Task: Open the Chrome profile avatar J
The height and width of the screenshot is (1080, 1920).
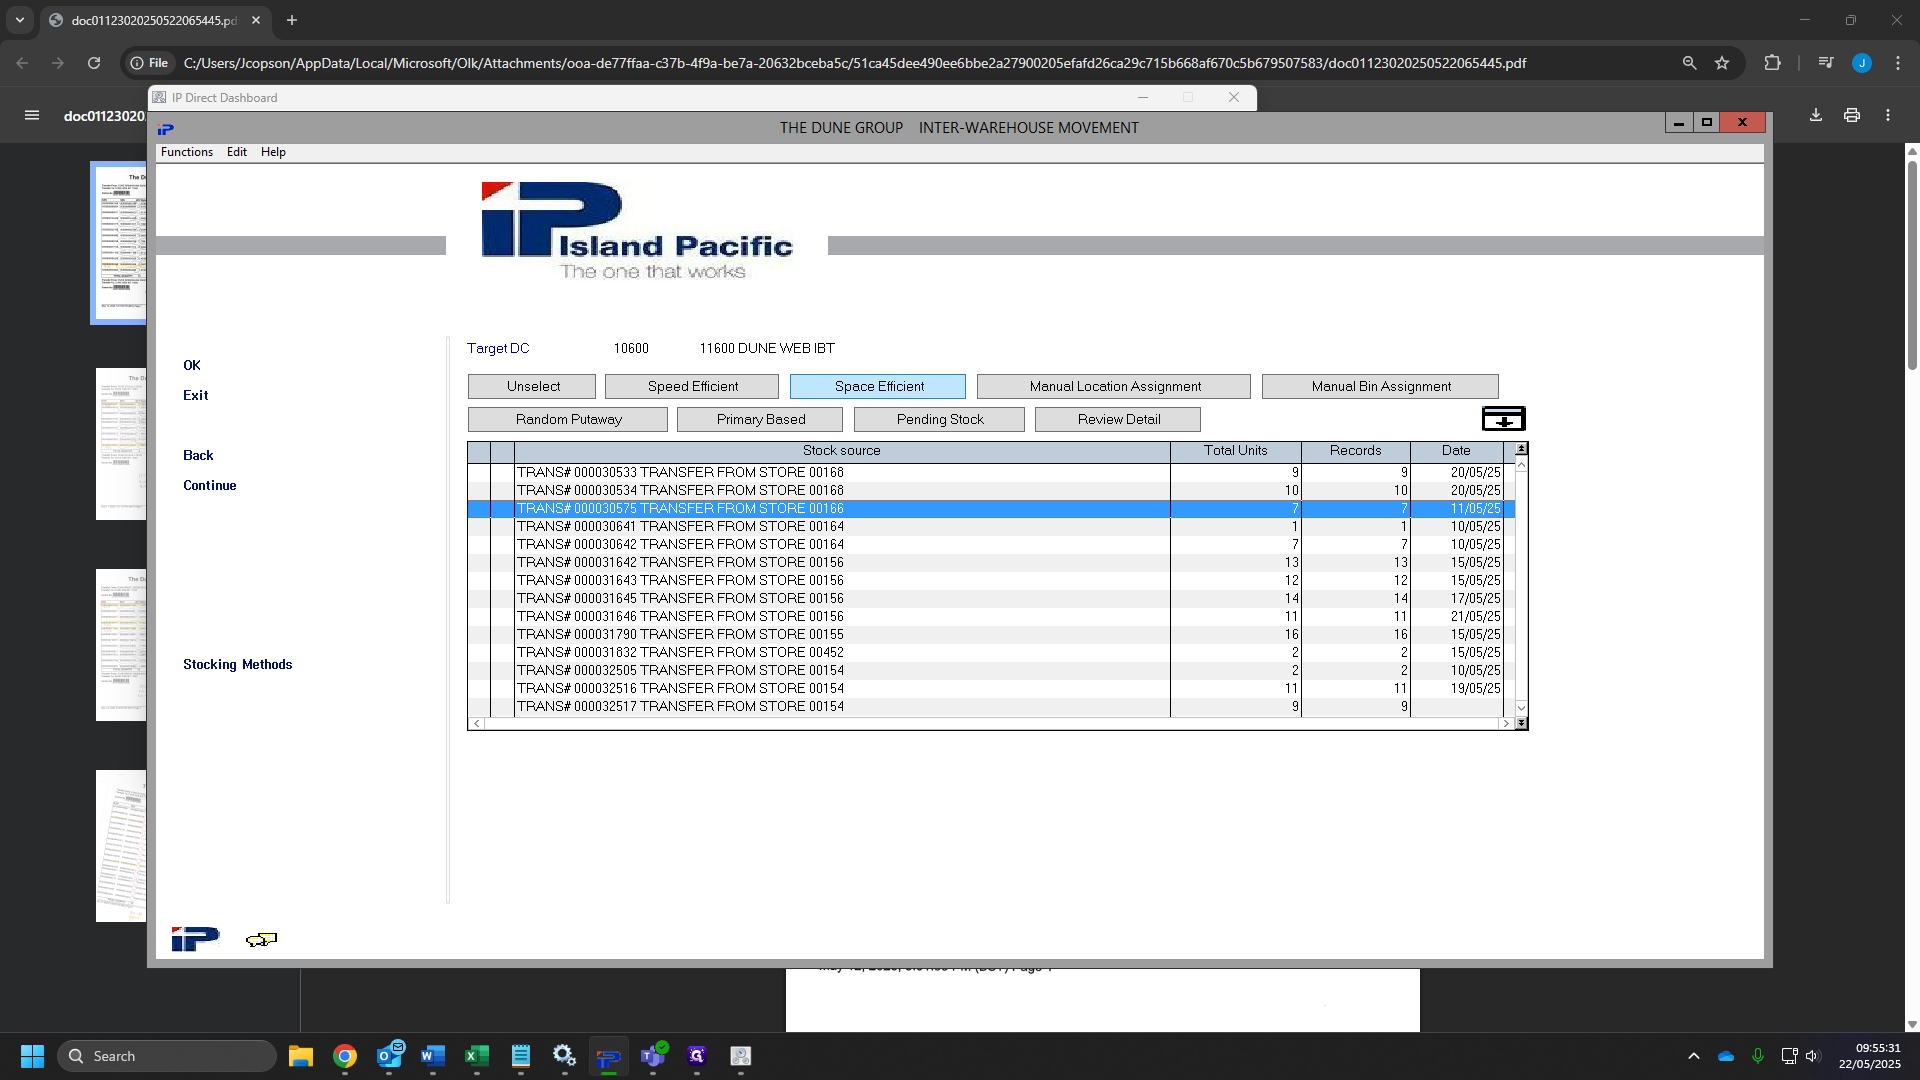Action: tap(1862, 63)
